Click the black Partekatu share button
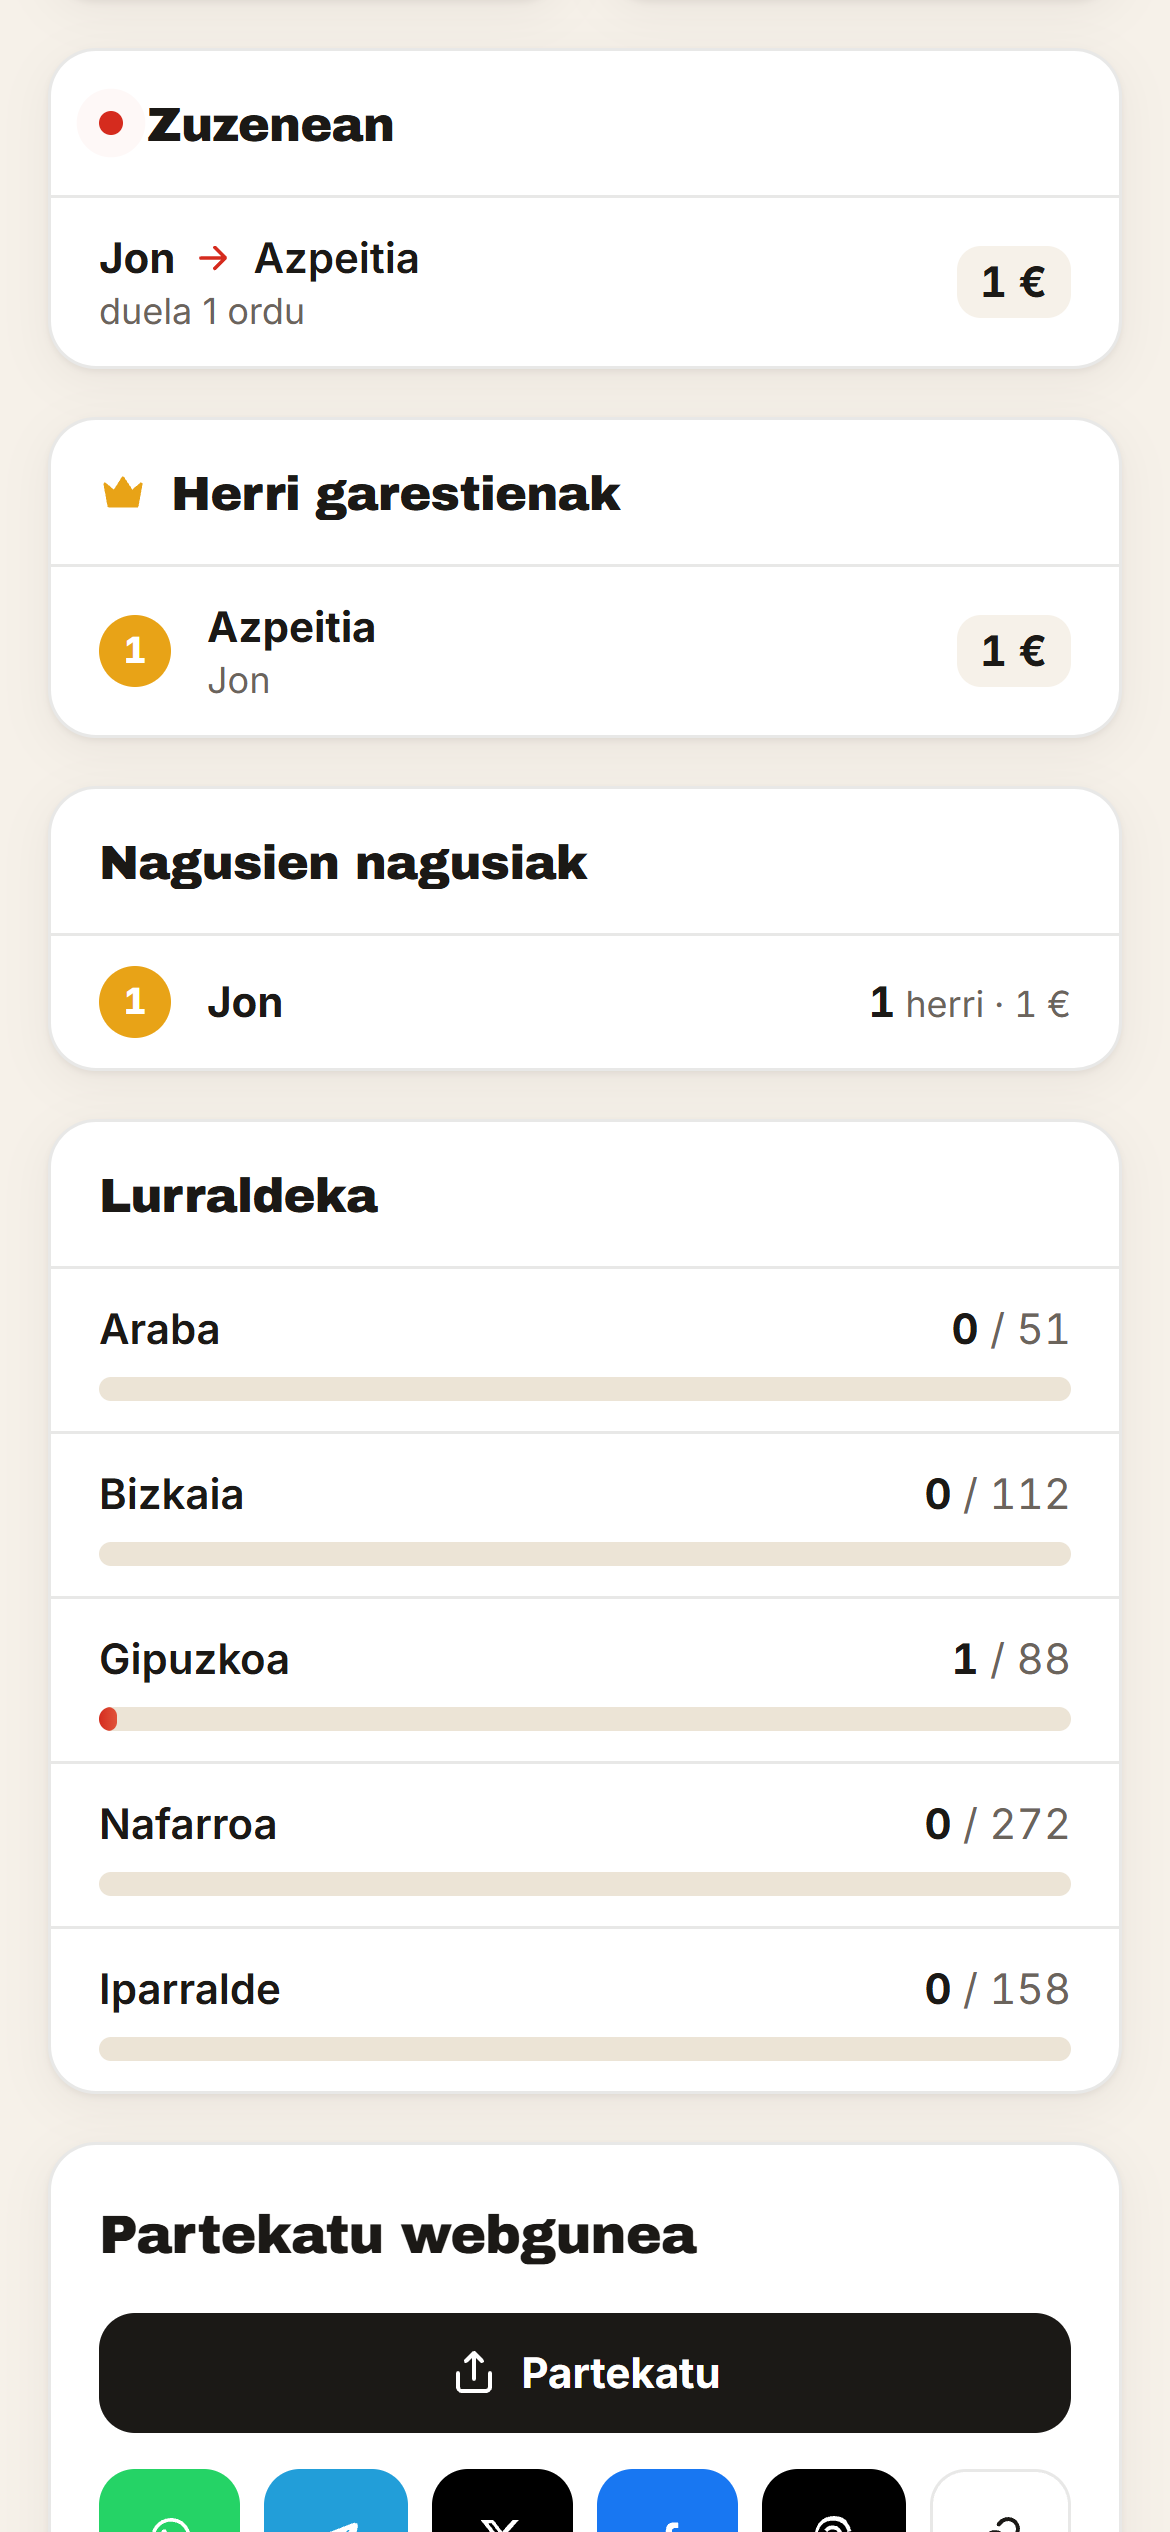Viewport: 1170px width, 2532px height. [585, 2372]
